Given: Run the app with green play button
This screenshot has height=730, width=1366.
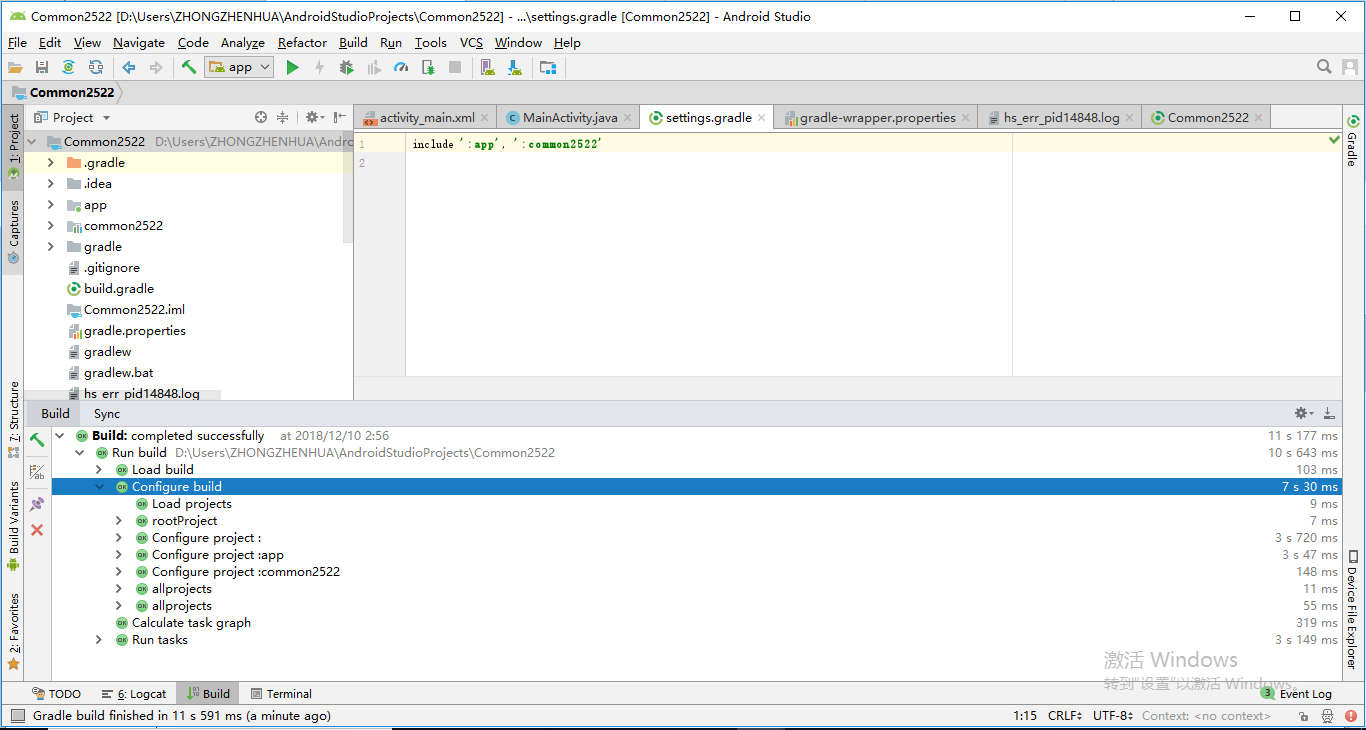Looking at the screenshot, I should pos(292,67).
